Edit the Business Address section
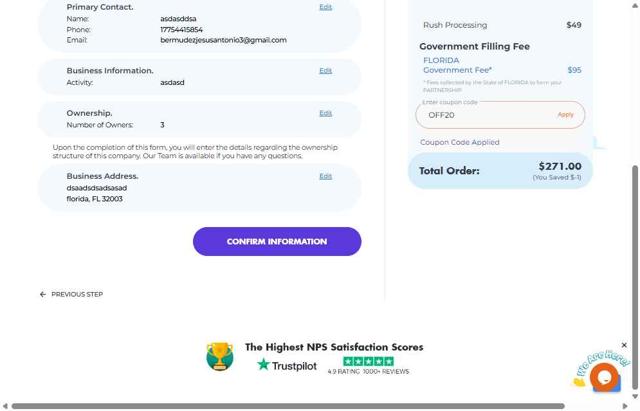Screen dimensions: 640x411 click(x=325, y=176)
